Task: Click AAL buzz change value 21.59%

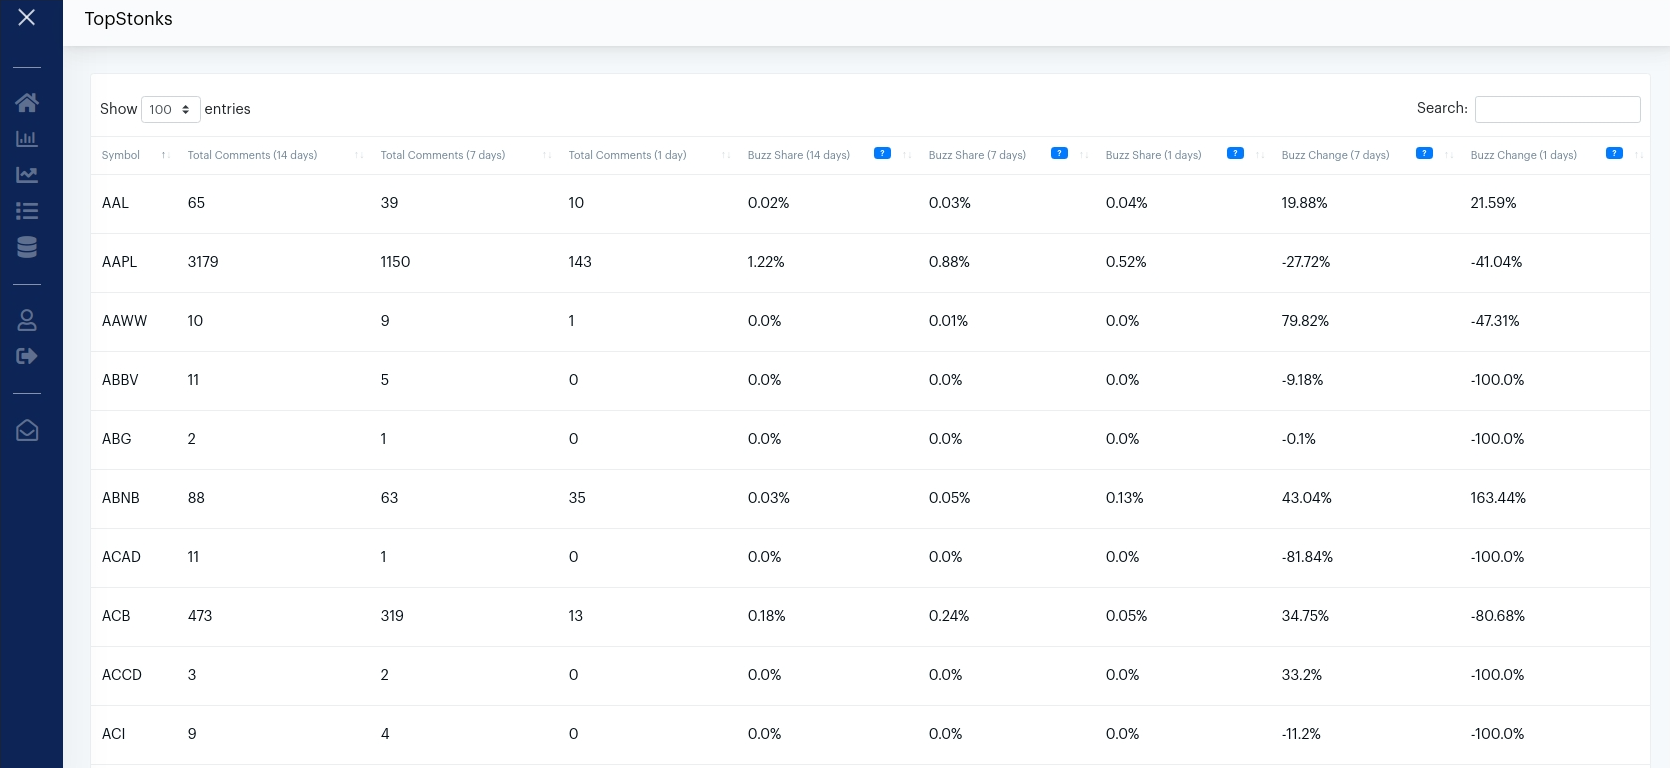Action: (1494, 203)
